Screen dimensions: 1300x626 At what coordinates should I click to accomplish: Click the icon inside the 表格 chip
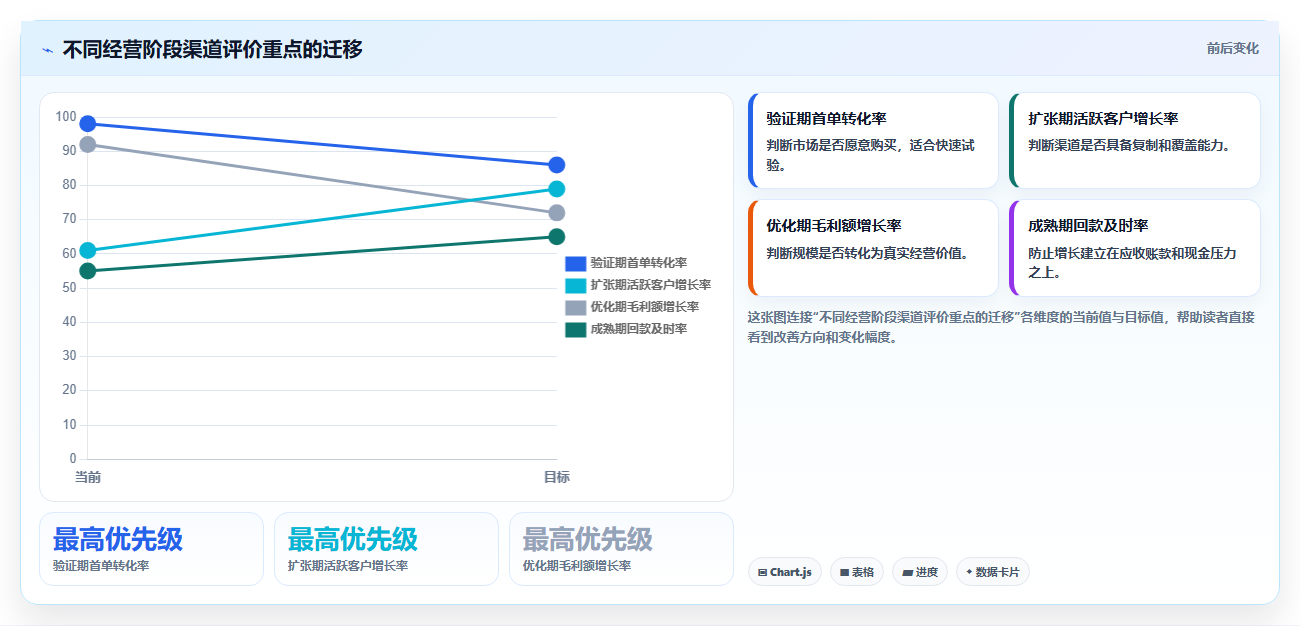(844, 573)
